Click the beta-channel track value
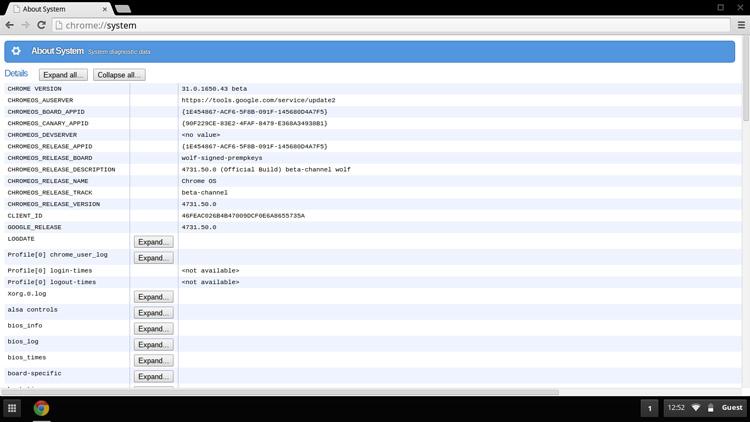Viewport: 750px width, 422px height. tap(205, 192)
